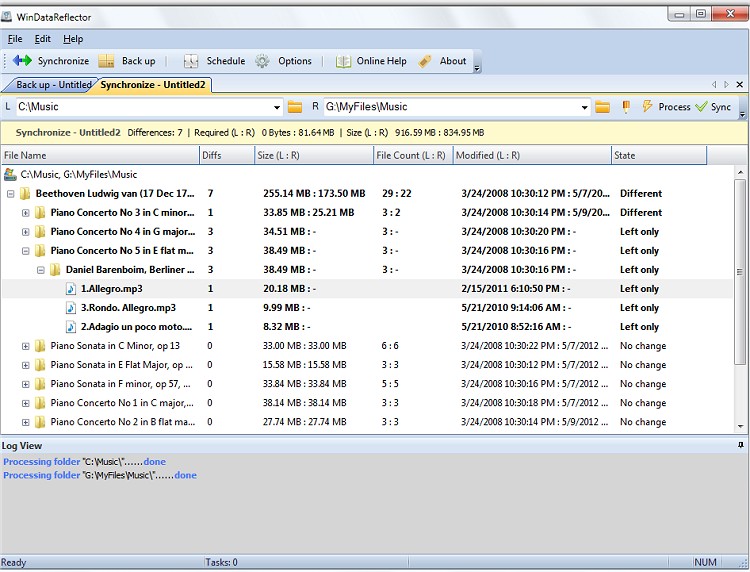Viewport: 750px width, 572px height.
Task: Click the Back up toolbar icon
Action: tap(106, 61)
